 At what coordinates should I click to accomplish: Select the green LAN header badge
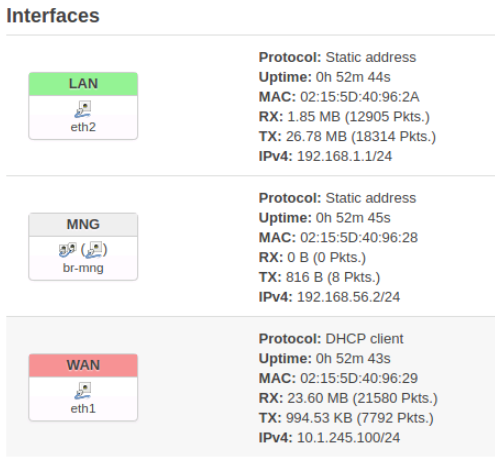tap(83, 84)
